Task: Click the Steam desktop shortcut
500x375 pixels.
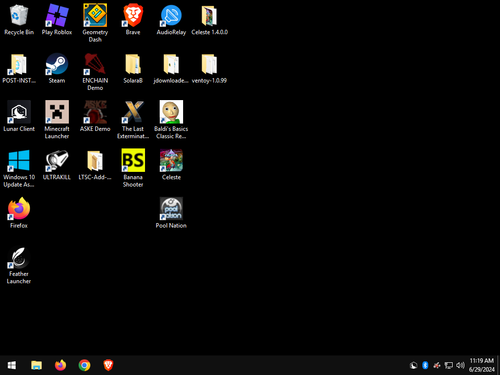Action: coord(57,68)
